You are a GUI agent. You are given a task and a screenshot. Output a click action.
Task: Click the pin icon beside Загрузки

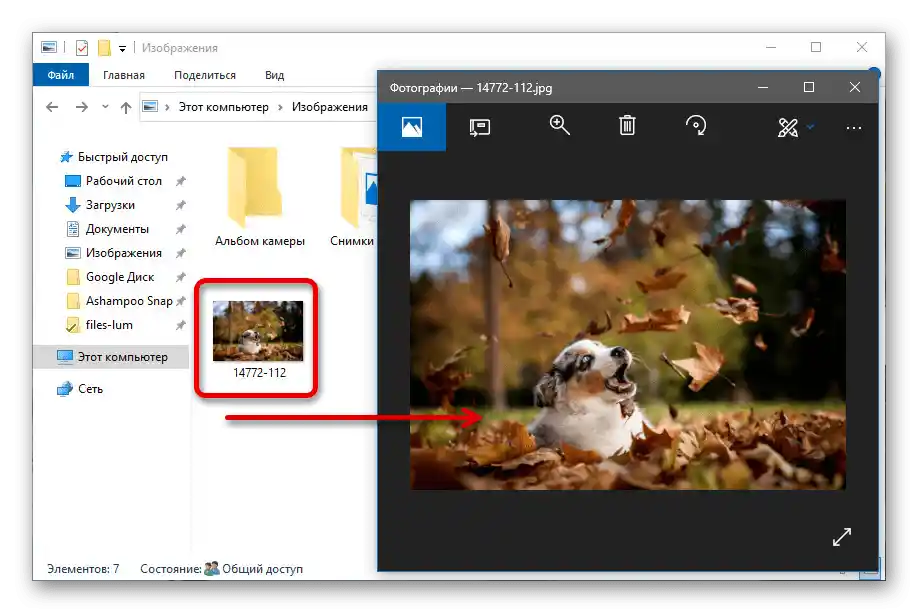pos(181,205)
